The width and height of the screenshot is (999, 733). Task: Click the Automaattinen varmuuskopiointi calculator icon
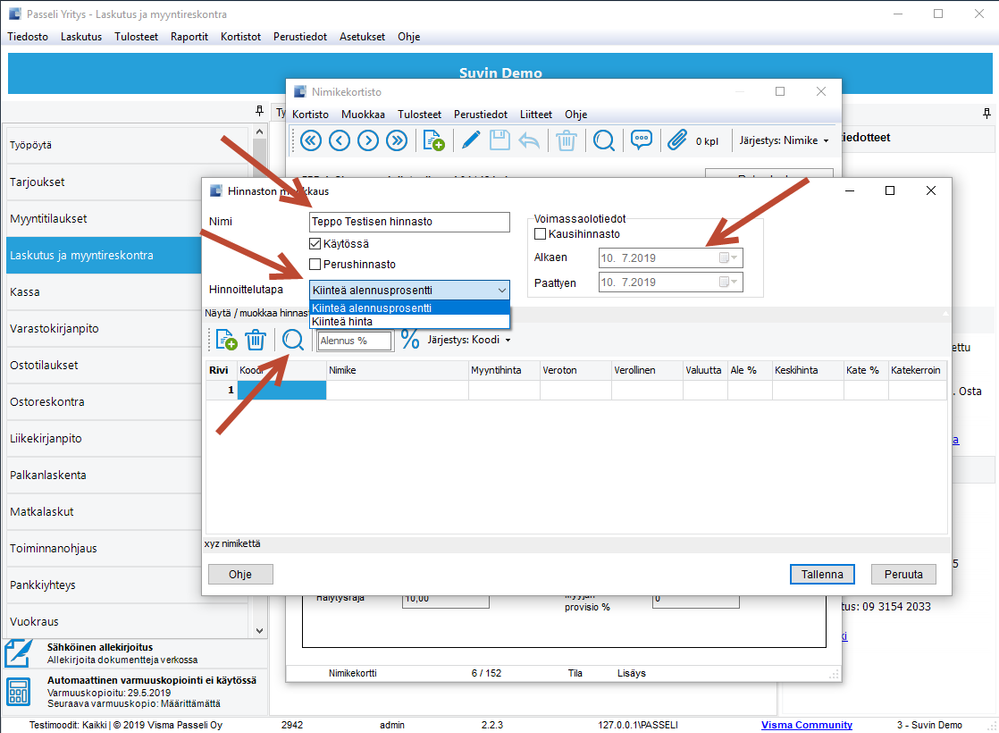tap(18, 692)
